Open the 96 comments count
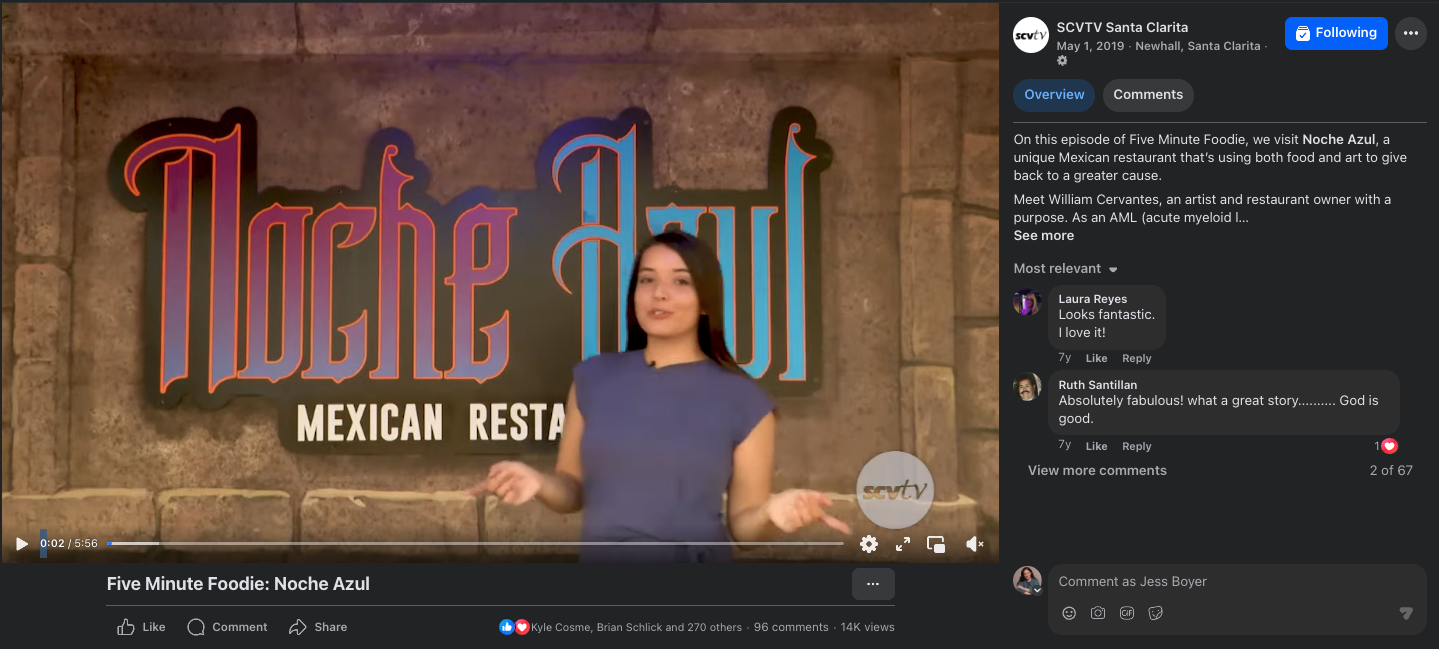Viewport: 1439px width, 649px height. 791,627
